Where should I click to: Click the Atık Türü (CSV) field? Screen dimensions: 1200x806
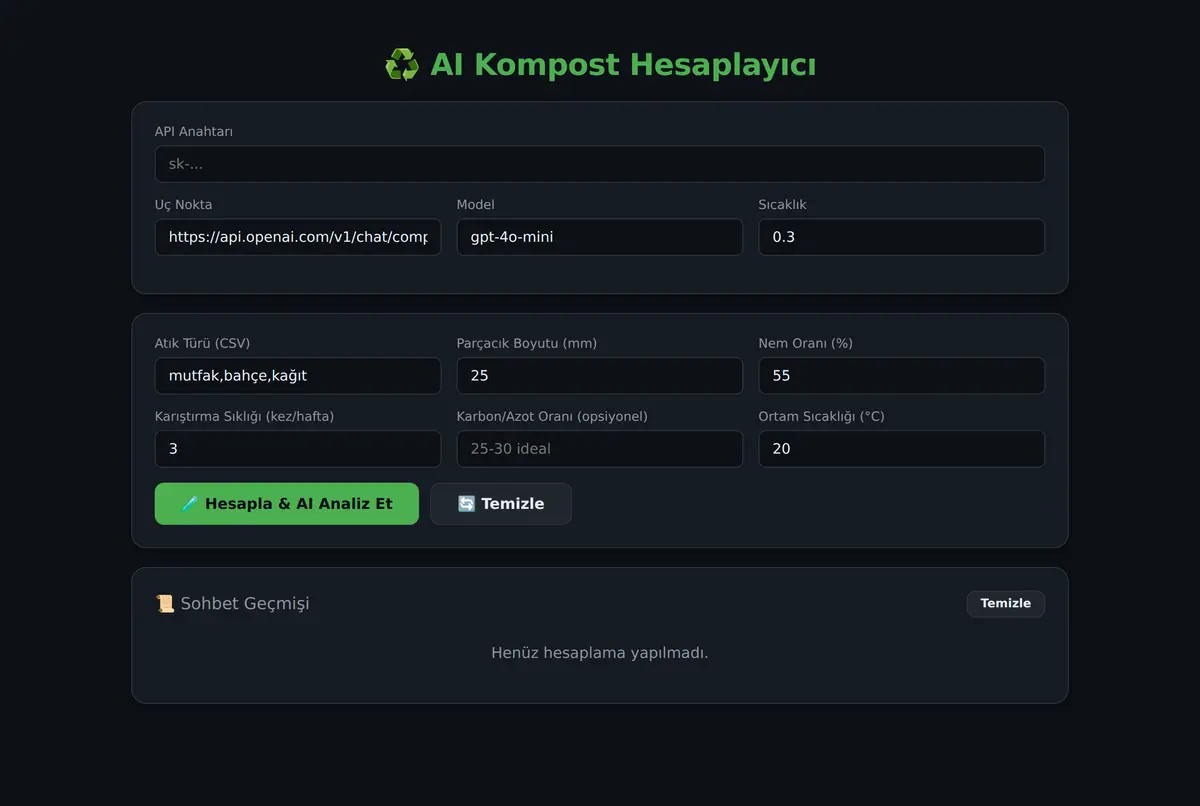click(298, 376)
